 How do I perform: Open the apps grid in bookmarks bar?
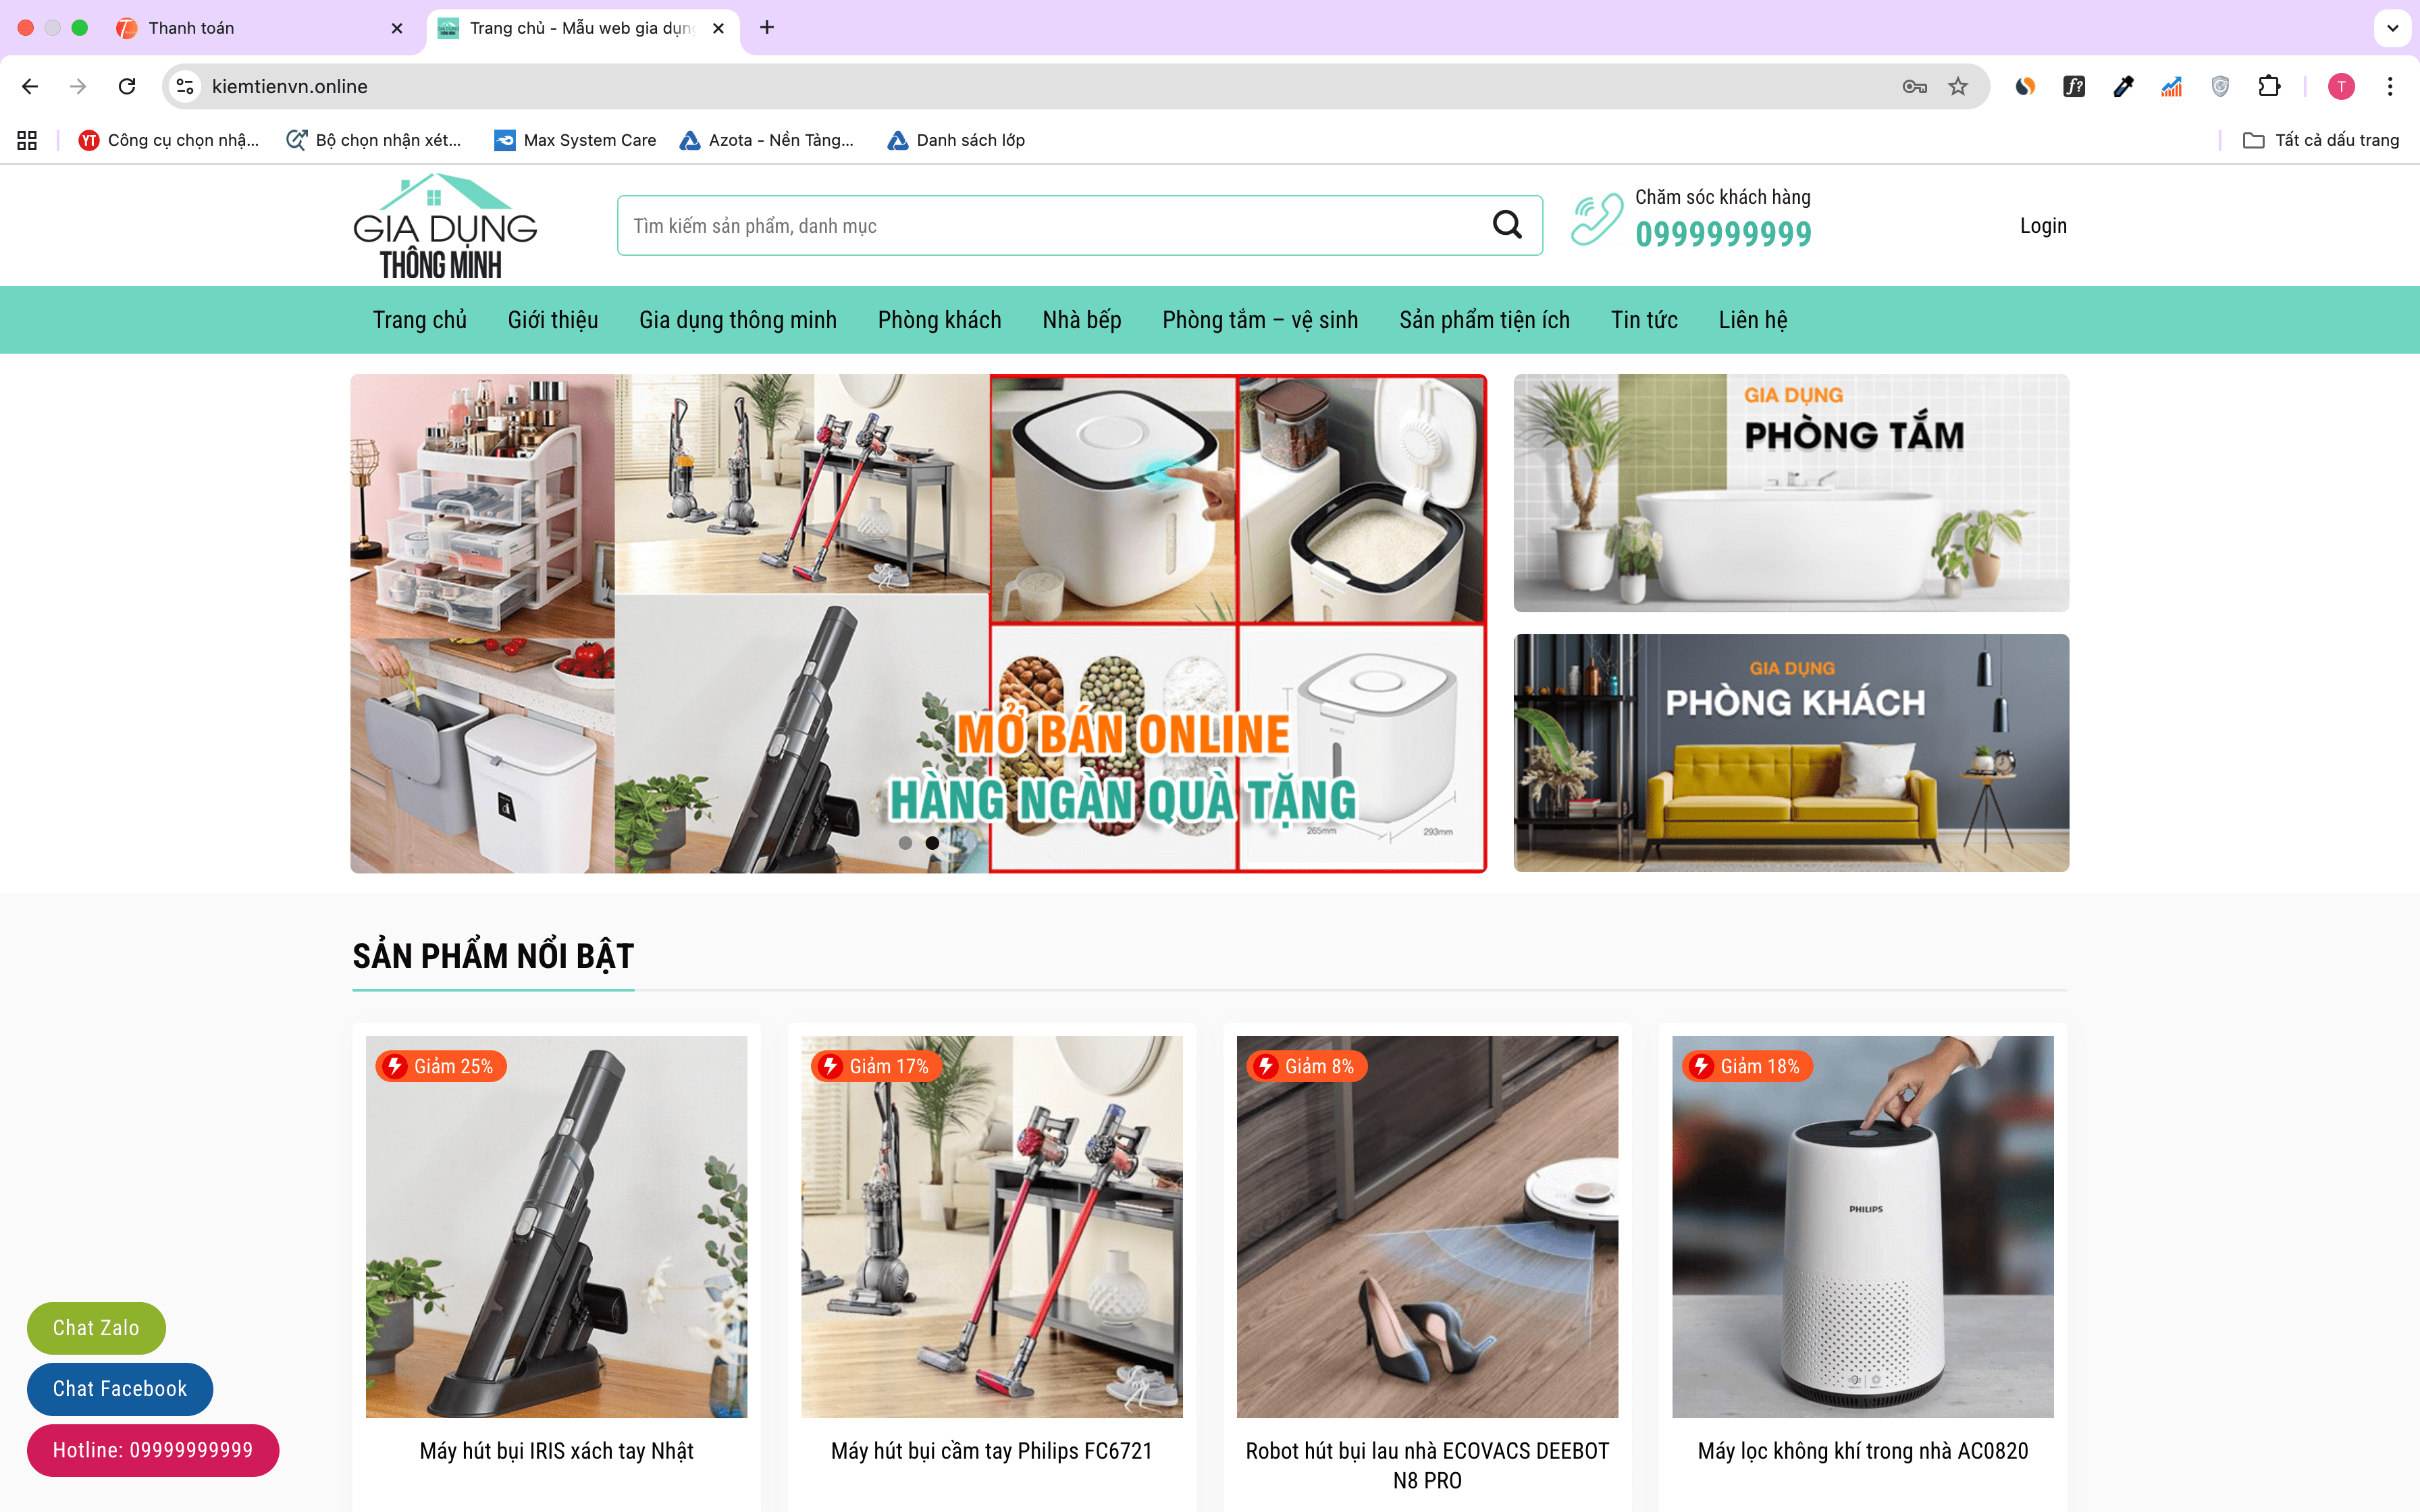27,140
